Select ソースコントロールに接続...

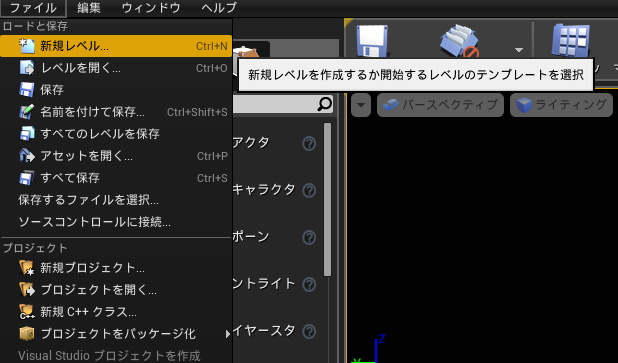pyautogui.click(x=116, y=222)
